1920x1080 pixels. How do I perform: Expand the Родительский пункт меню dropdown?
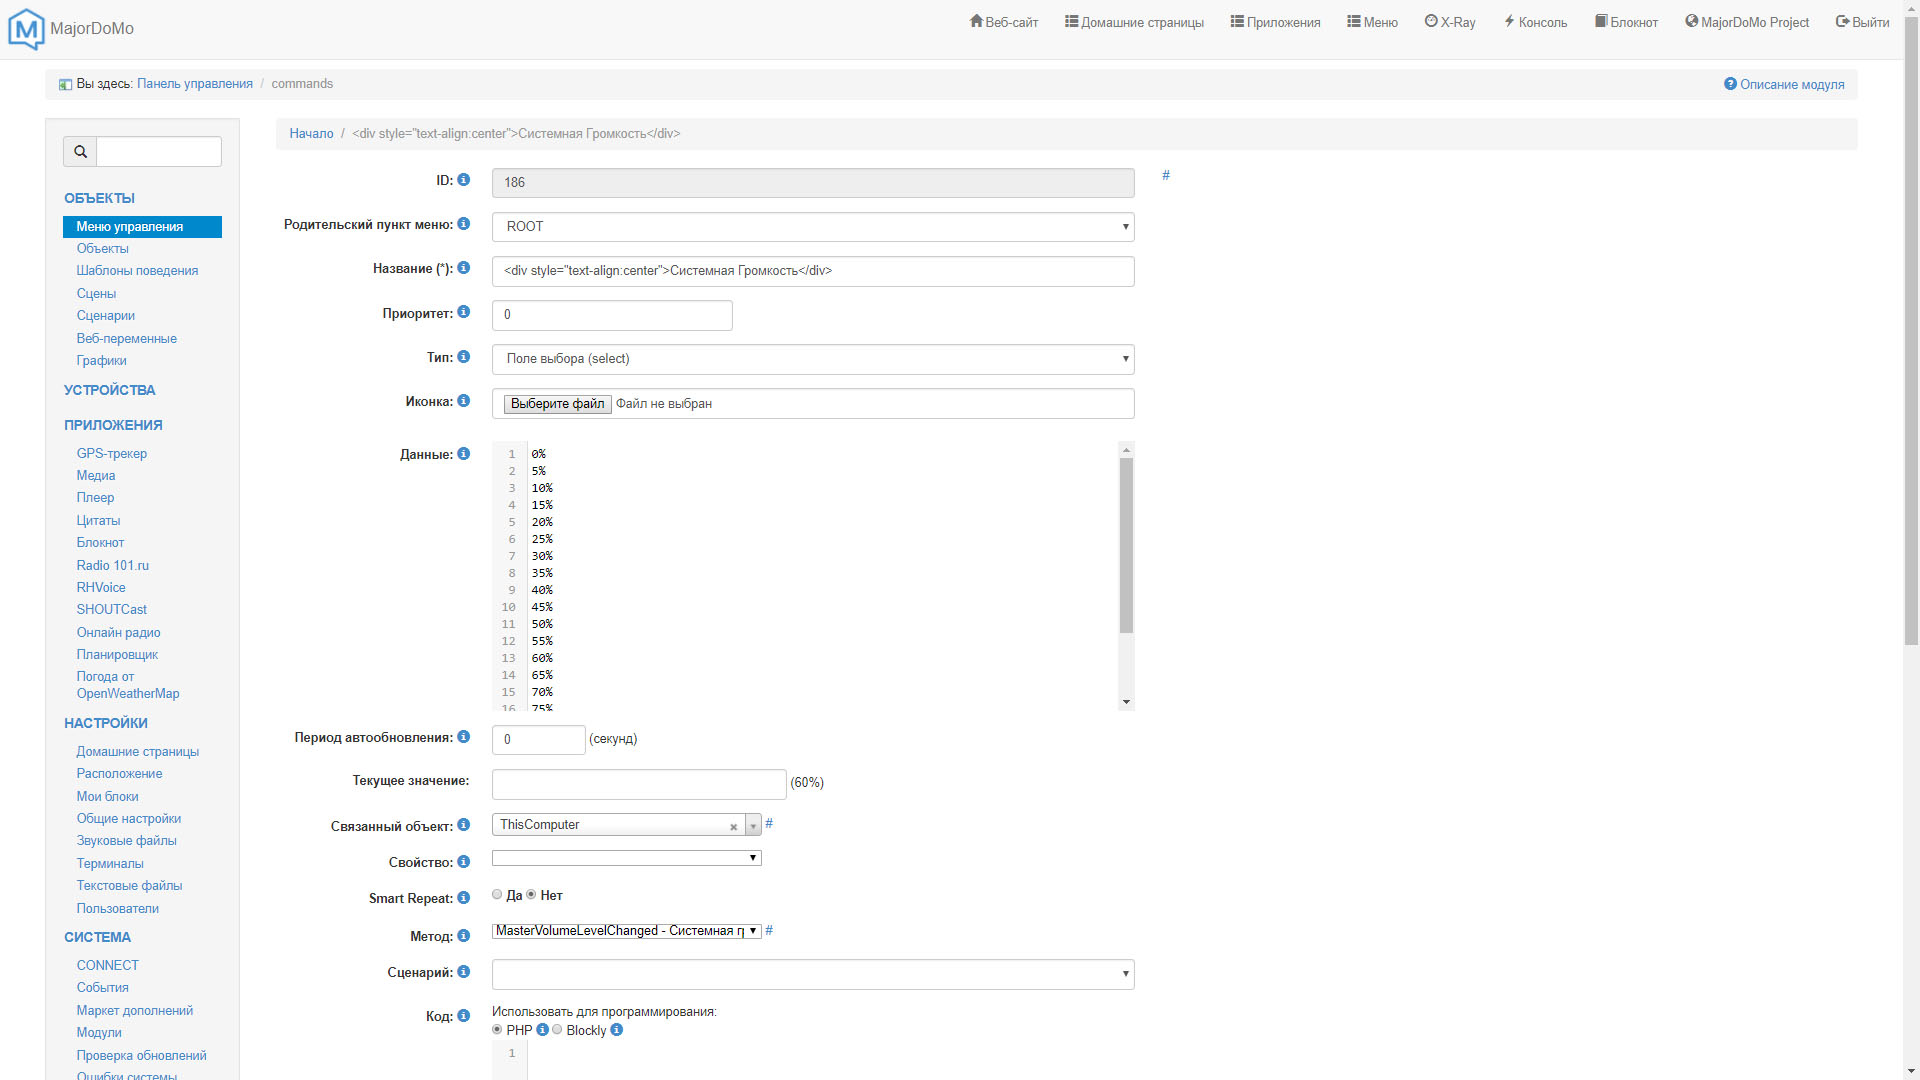pos(812,227)
